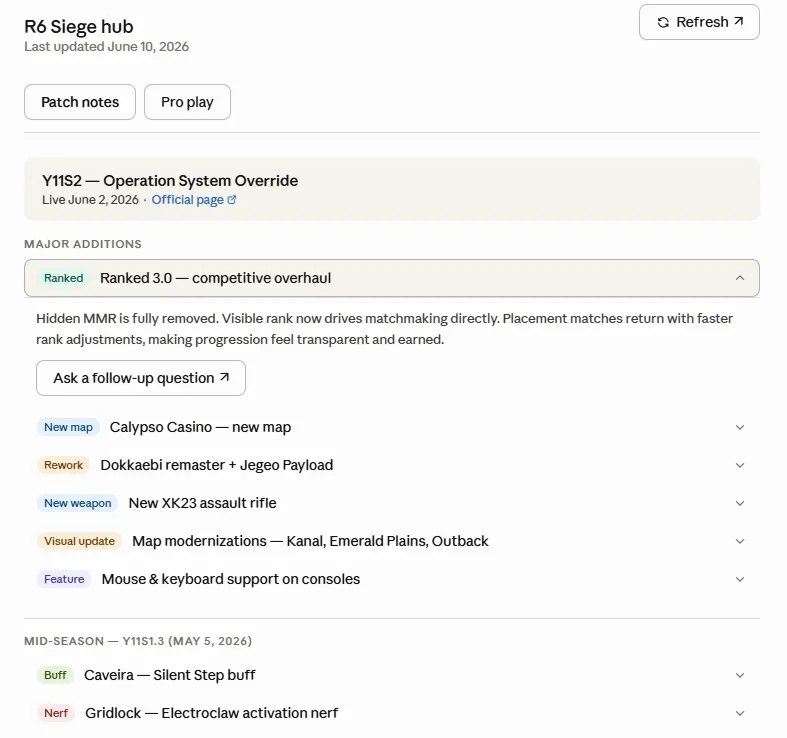Open the Official page link
The height and width of the screenshot is (738, 787).
pyautogui.click(x=194, y=200)
